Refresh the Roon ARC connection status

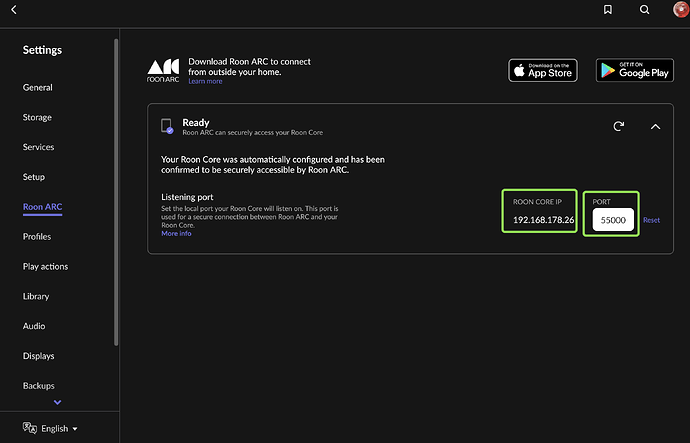click(x=619, y=126)
